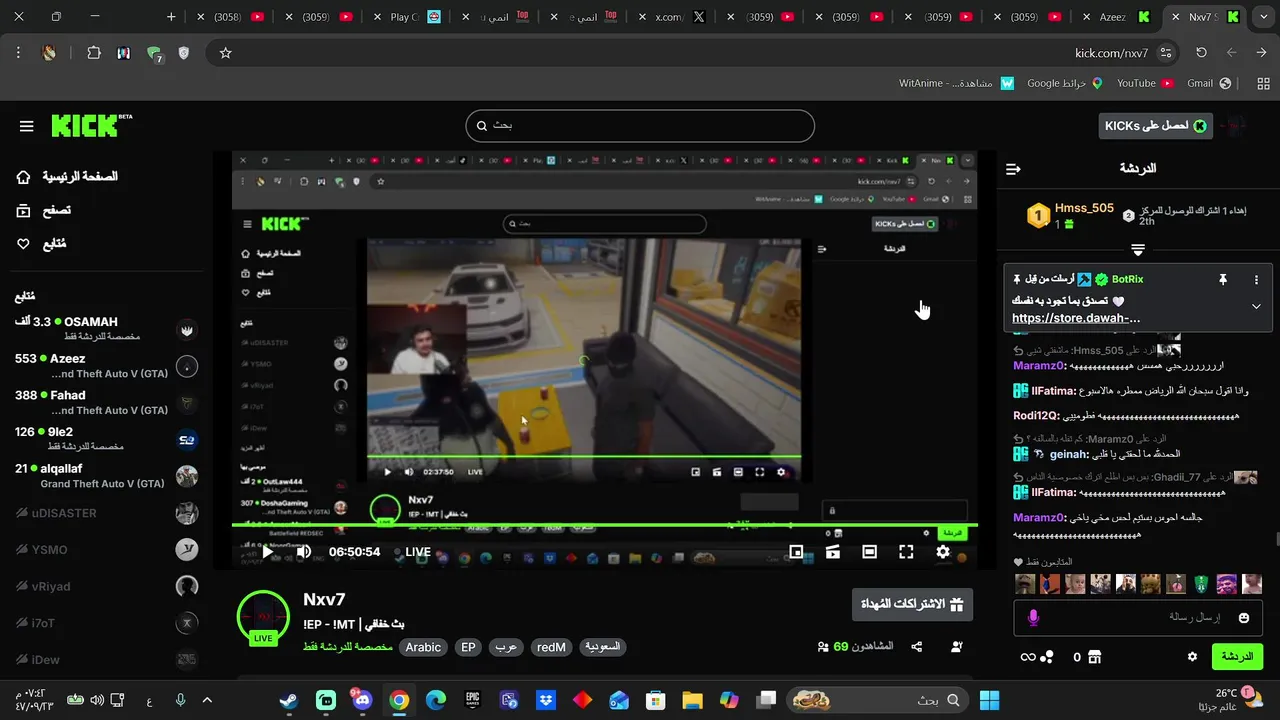Open a new browser tab
The width and height of the screenshot is (1280, 720).
click(x=171, y=17)
